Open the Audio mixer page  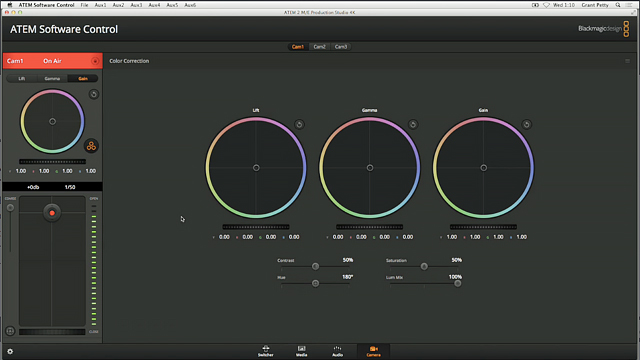pyautogui.click(x=337, y=351)
